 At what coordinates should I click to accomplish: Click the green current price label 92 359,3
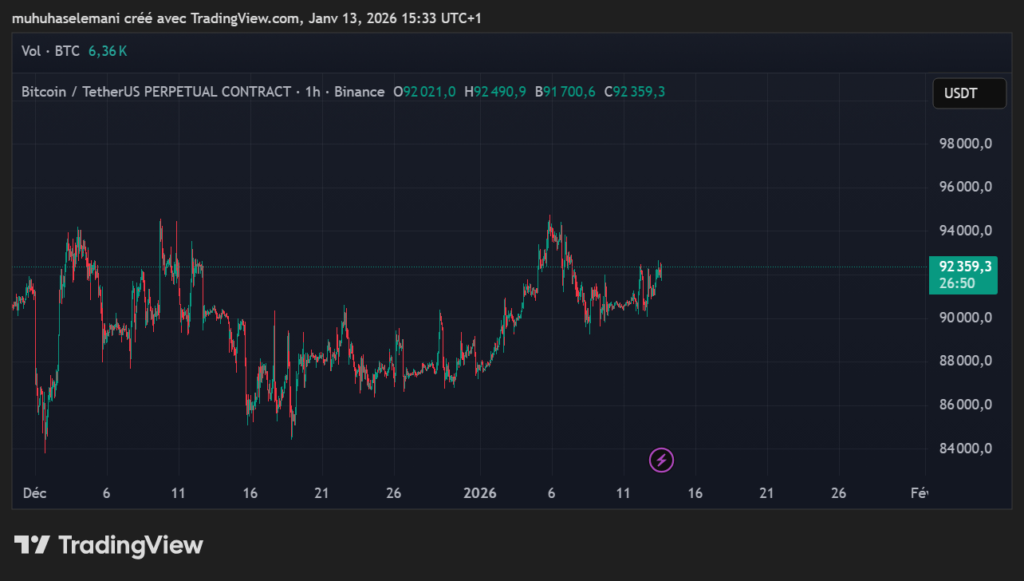pyautogui.click(x=963, y=266)
